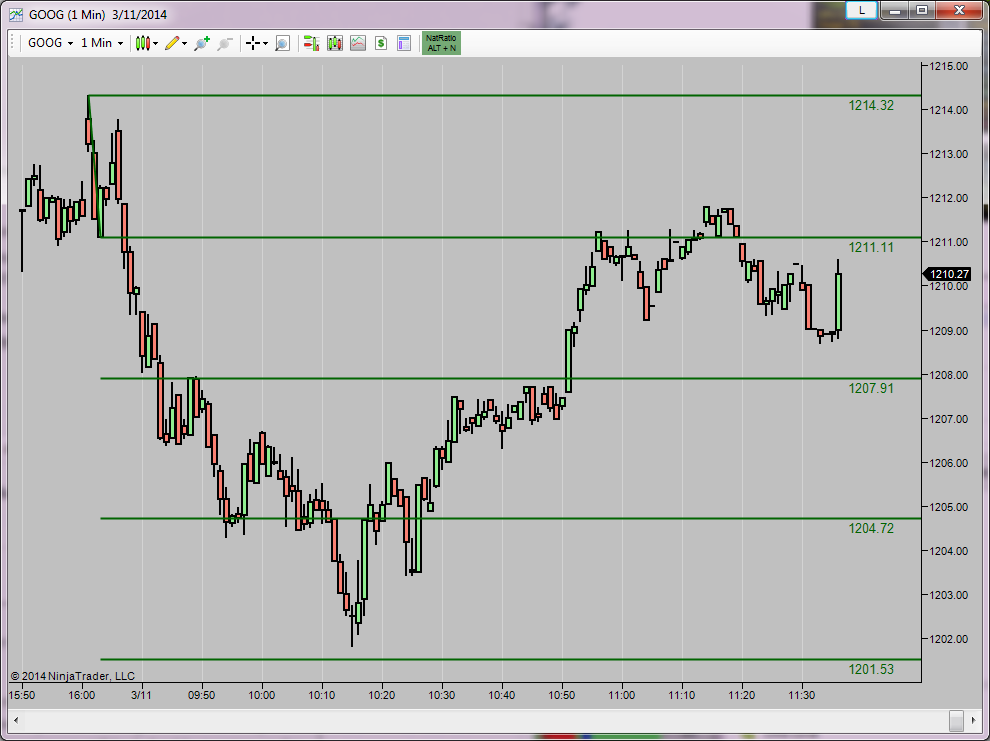990x741 pixels.
Task: Click the NatRatio ALT + N button
Action: click(441, 43)
